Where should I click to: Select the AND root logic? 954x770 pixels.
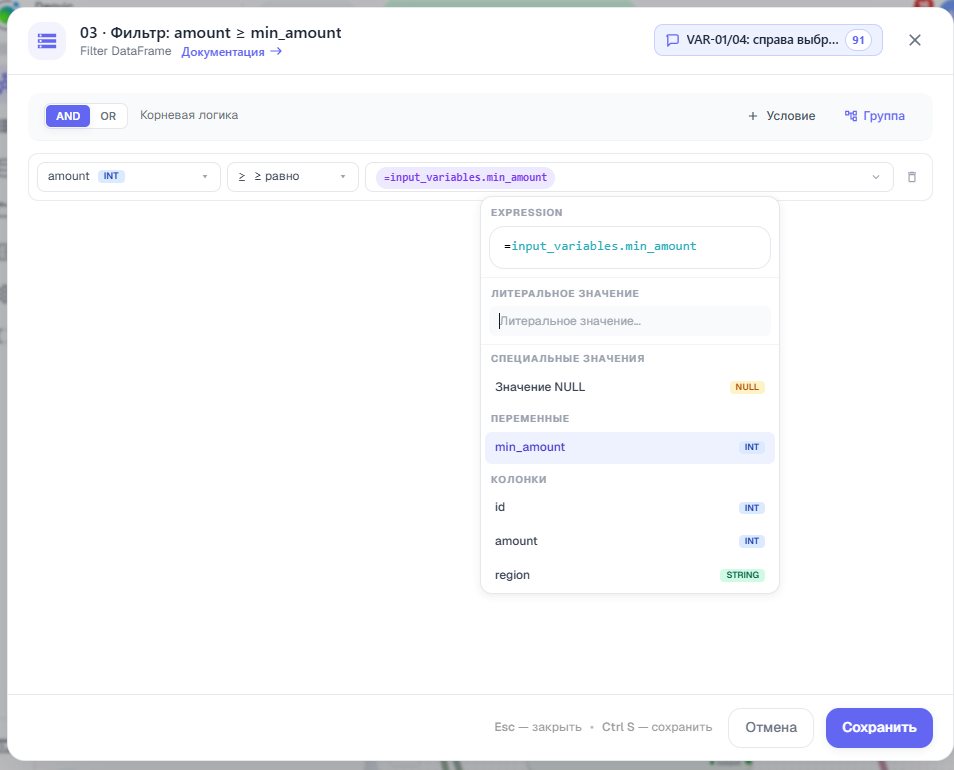[x=68, y=116]
